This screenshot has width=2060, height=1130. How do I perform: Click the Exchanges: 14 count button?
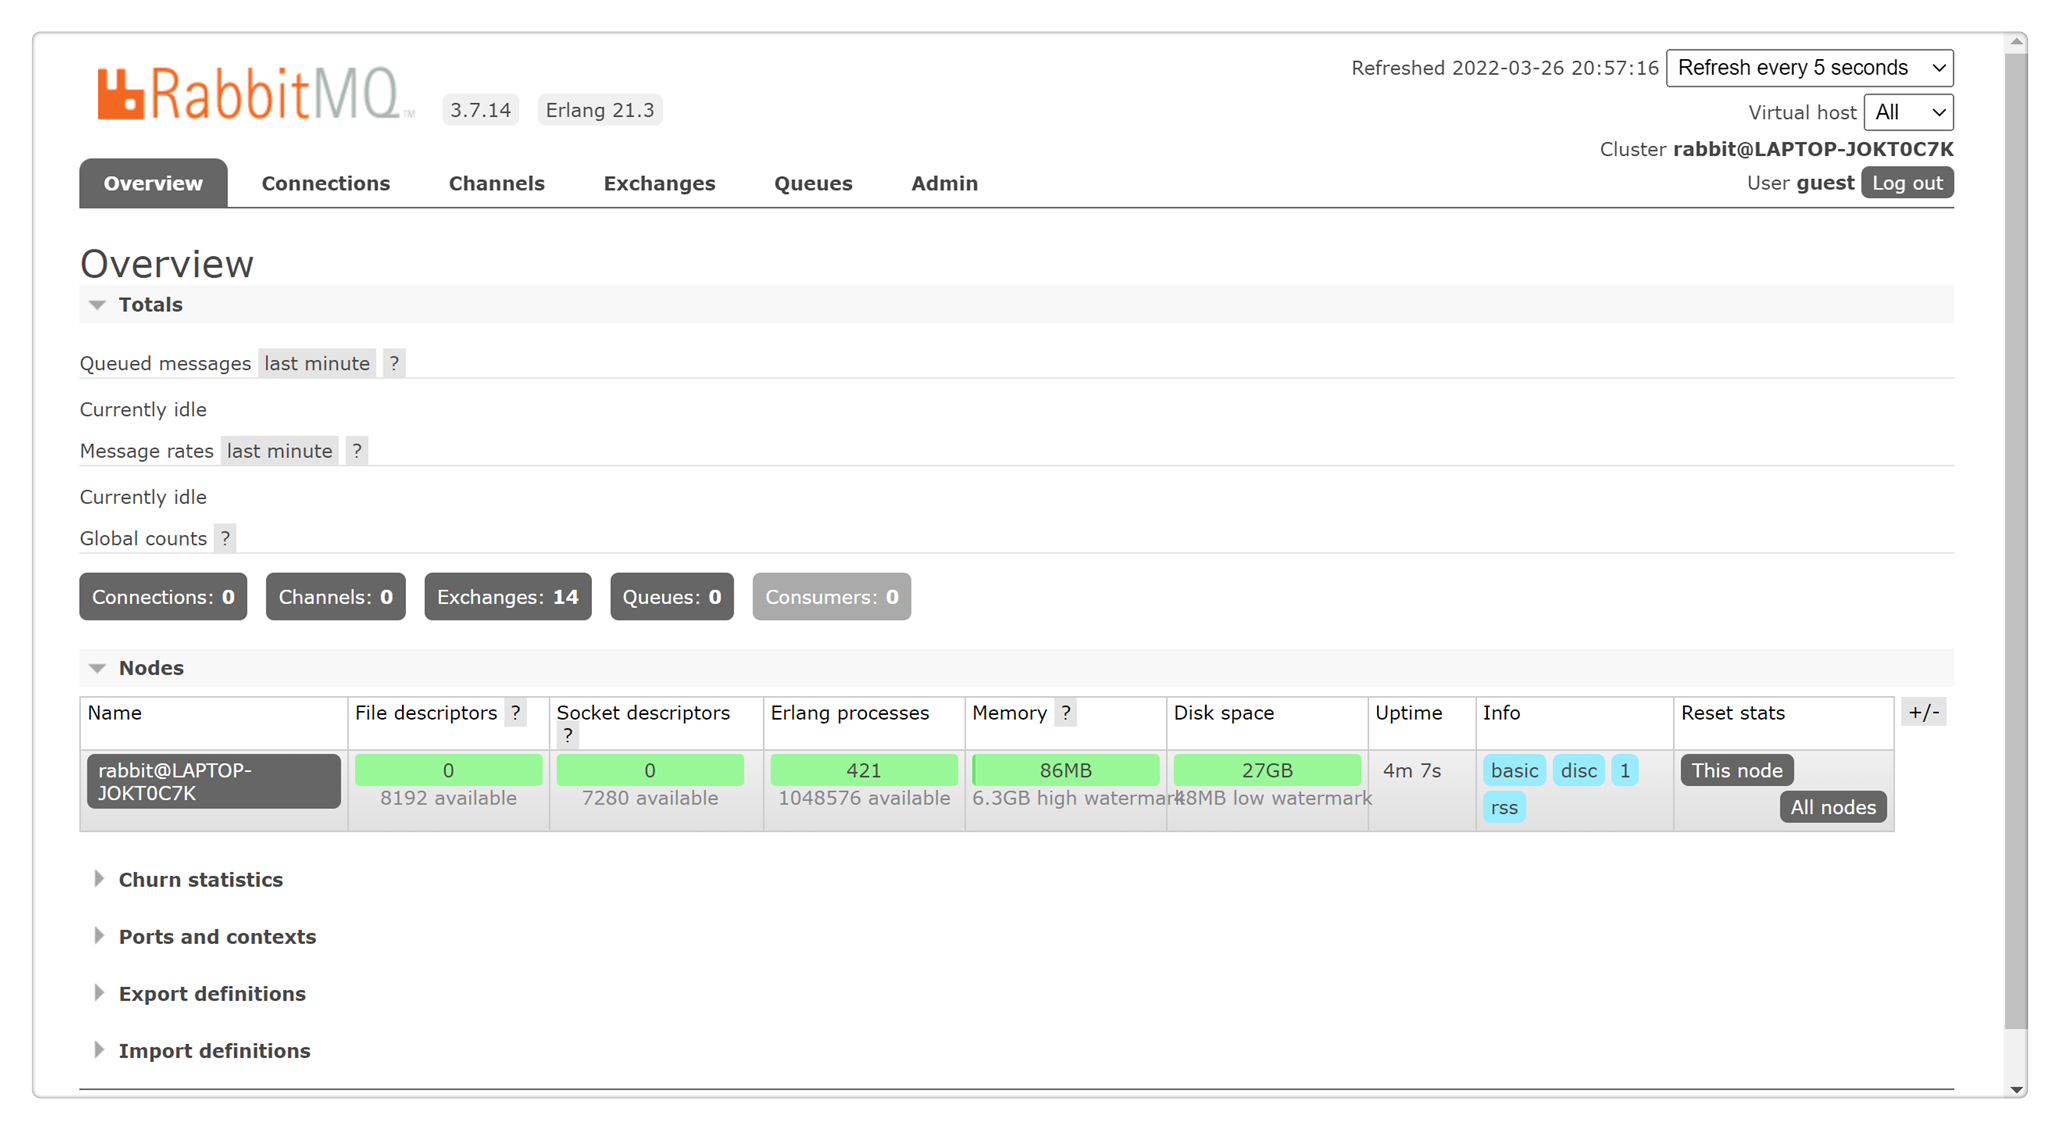pos(508,597)
